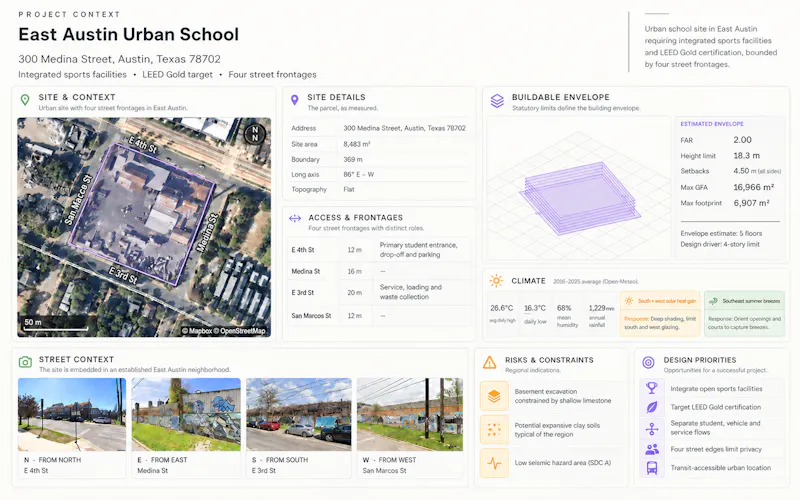Click the E 4th St frontage row label
This screenshot has height=500, width=800.
pos(303,250)
